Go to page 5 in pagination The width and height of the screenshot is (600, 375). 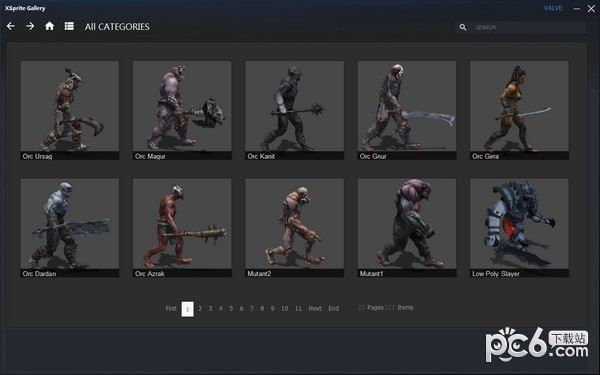pos(231,308)
